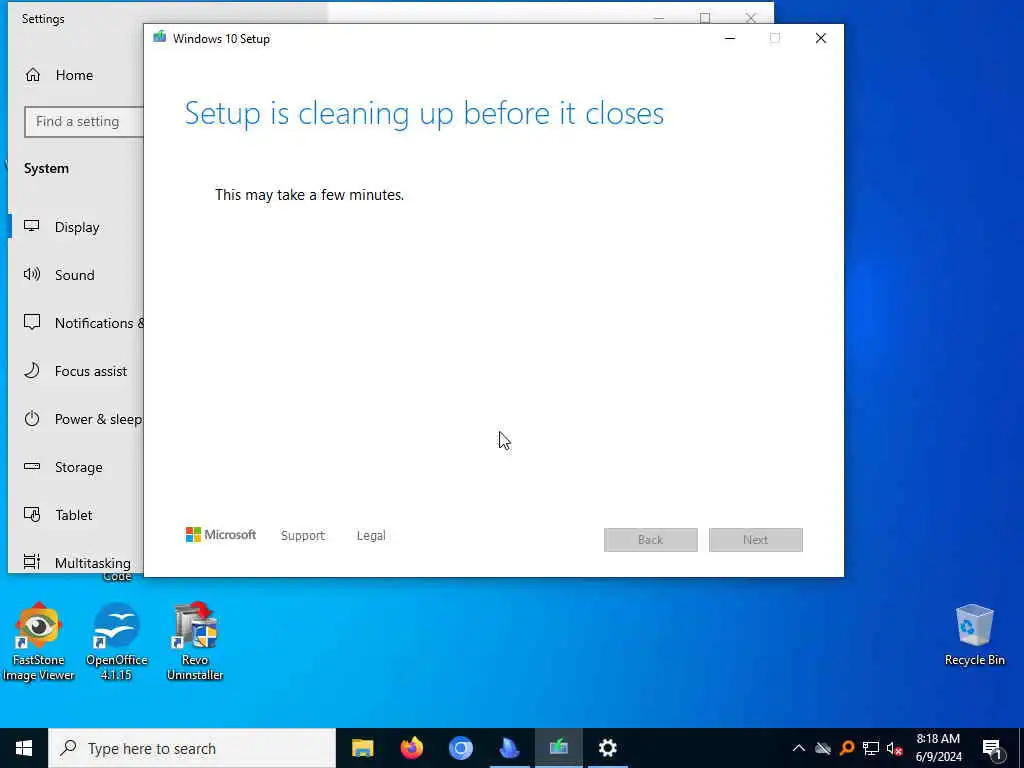
Task: Click the Display monitor icon
Action: 31,226
